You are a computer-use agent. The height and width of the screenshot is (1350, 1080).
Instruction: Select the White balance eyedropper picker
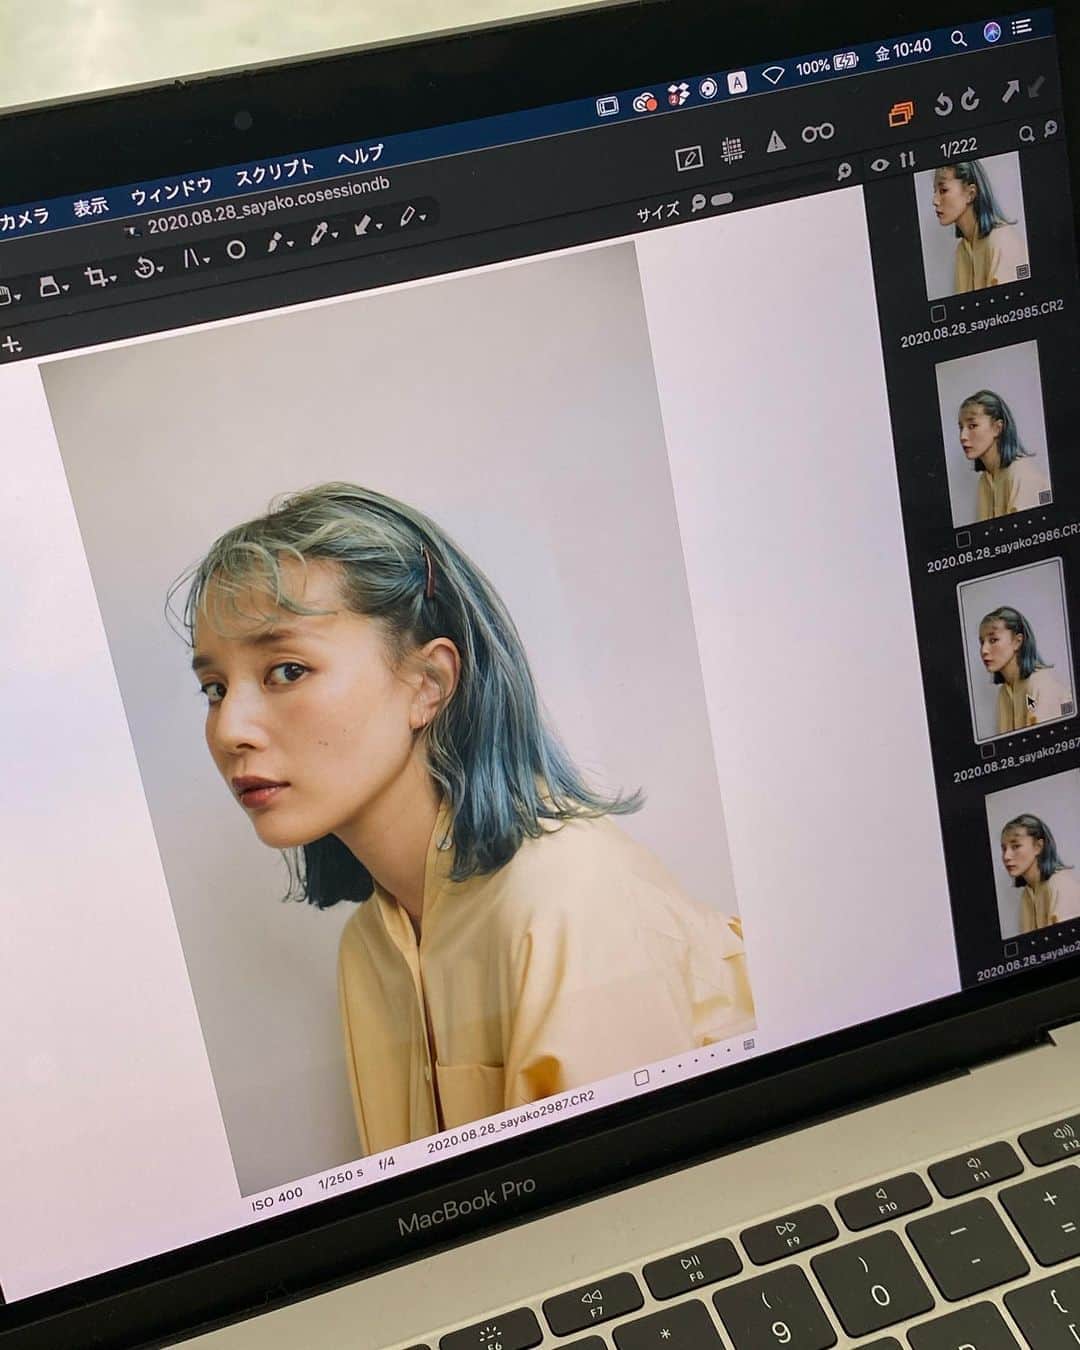pos(318,234)
